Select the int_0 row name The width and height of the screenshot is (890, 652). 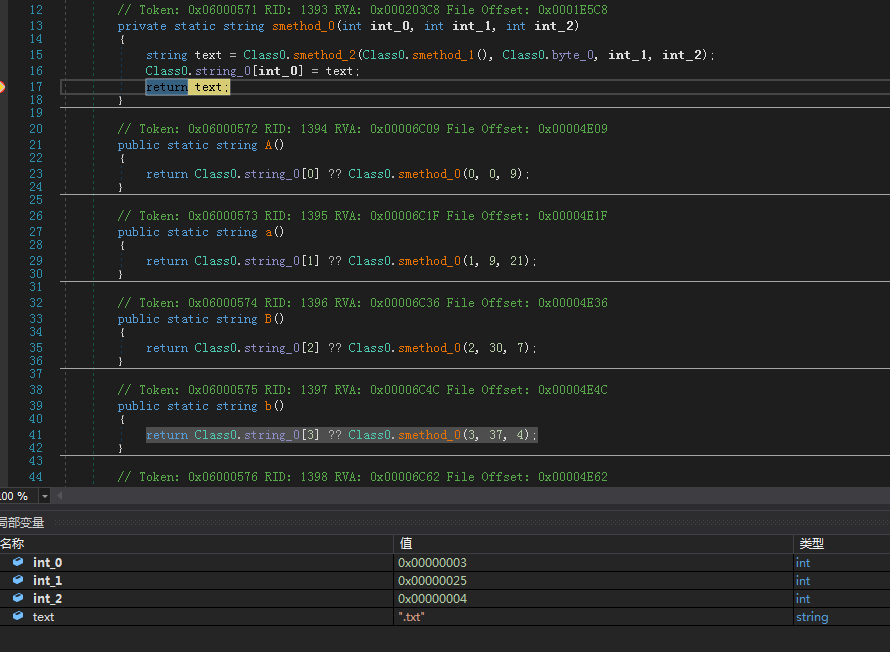click(x=48, y=562)
